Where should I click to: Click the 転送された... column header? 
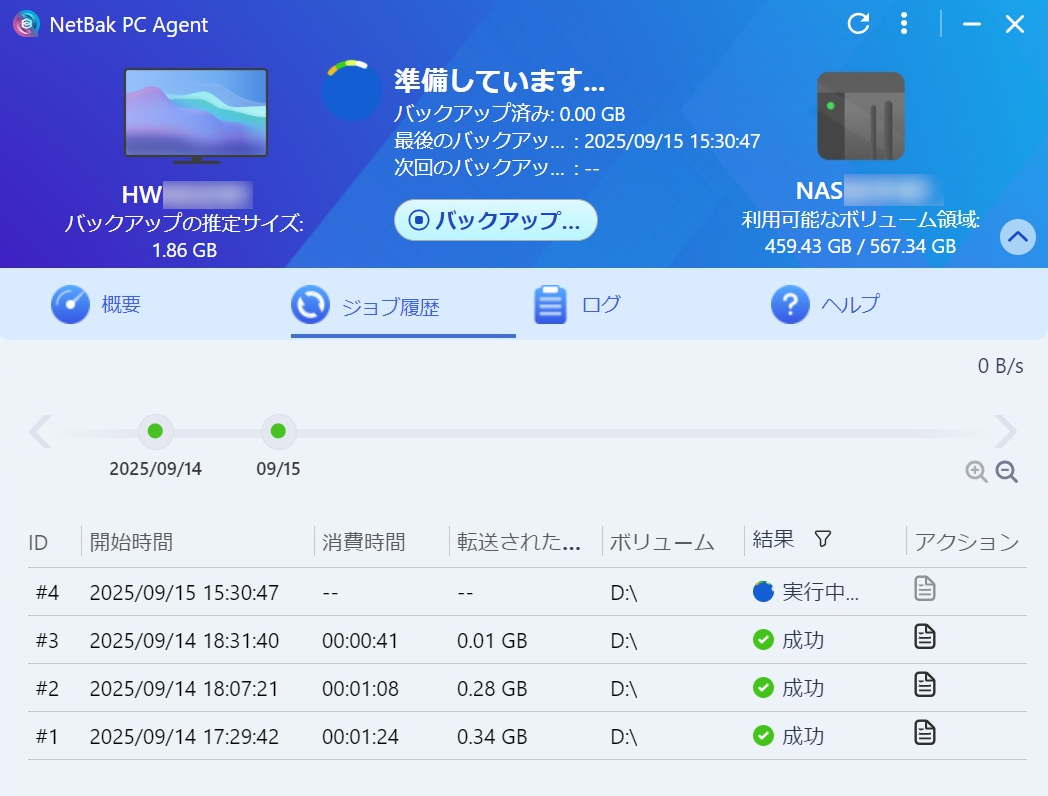coord(519,542)
